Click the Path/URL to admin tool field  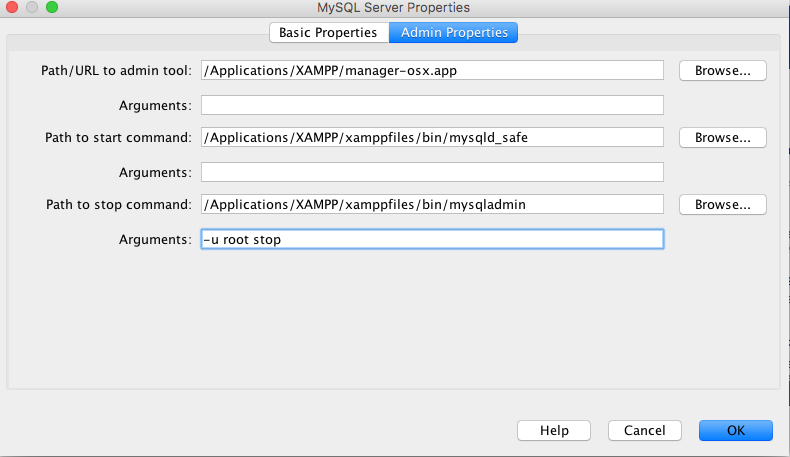point(432,71)
